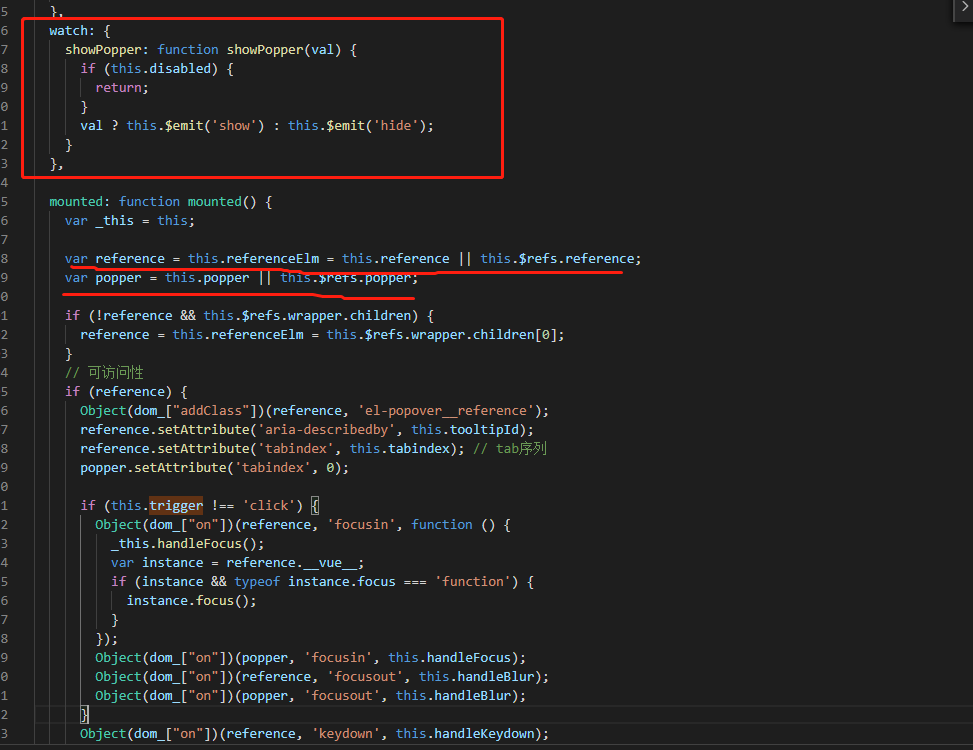The height and width of the screenshot is (750, 973).
Task: Click the "typeof instance.focus === 'function'" line
Action: pos(322,582)
